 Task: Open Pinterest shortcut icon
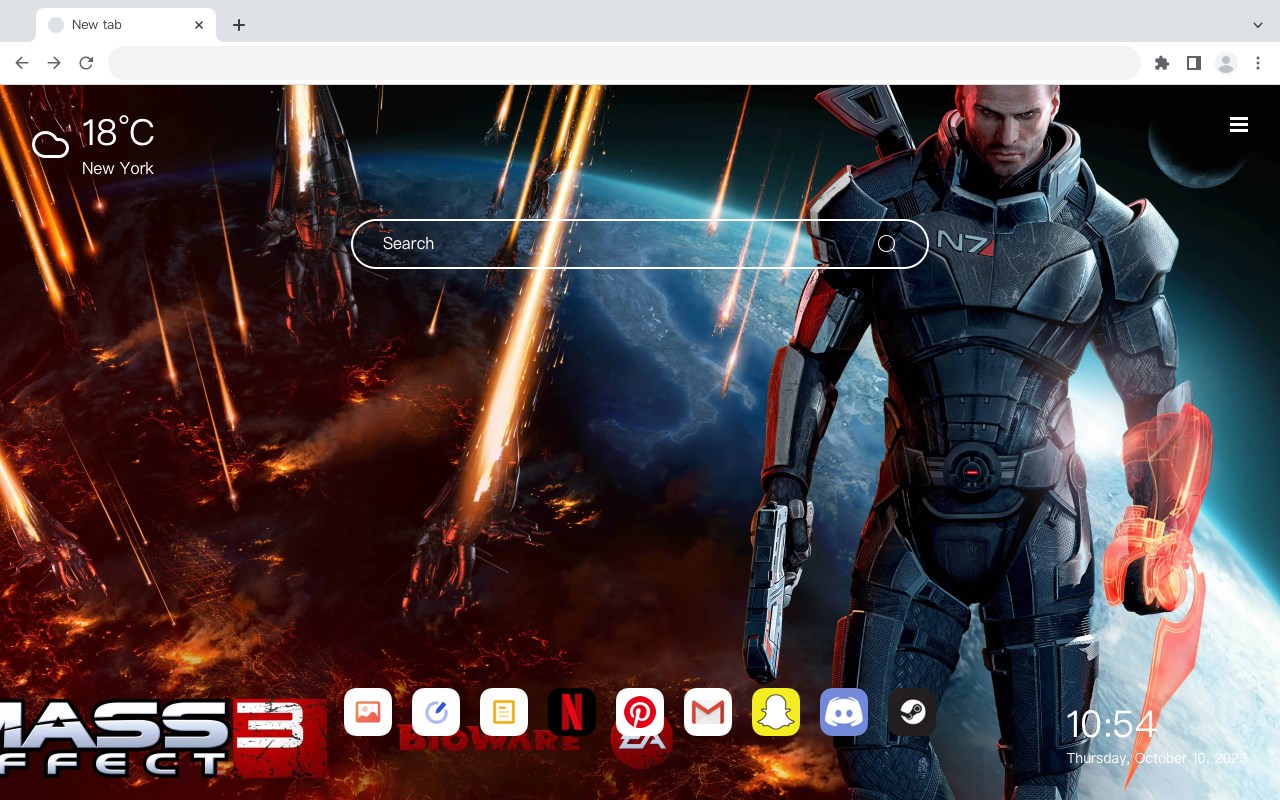640,712
